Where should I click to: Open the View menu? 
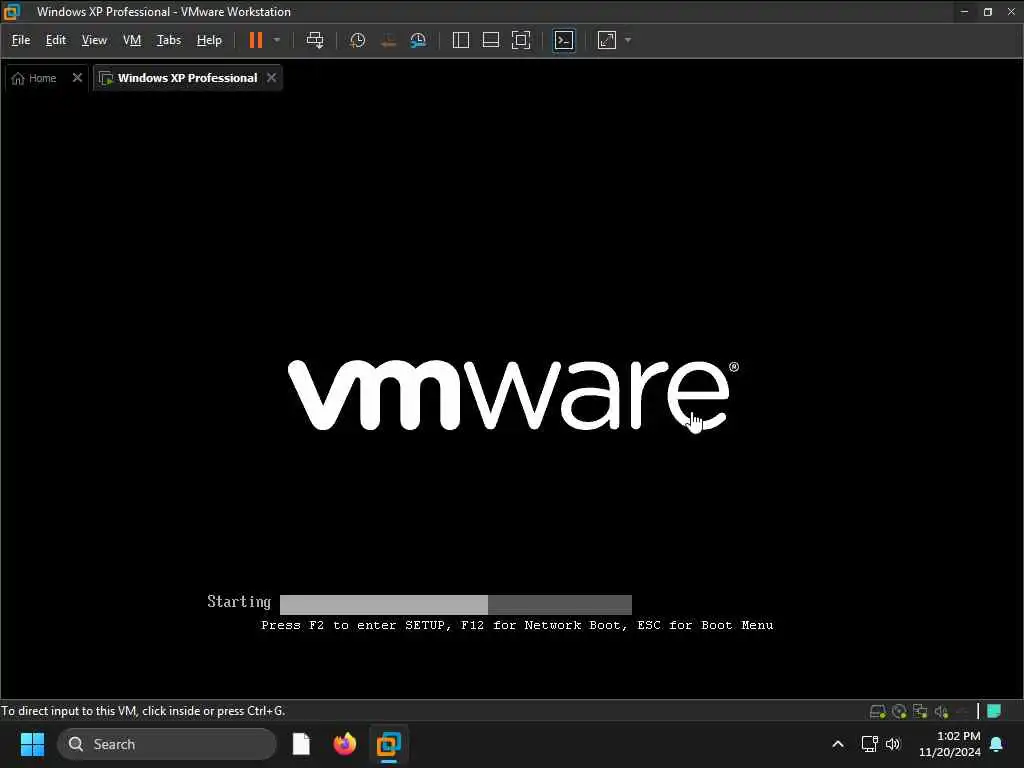94,40
